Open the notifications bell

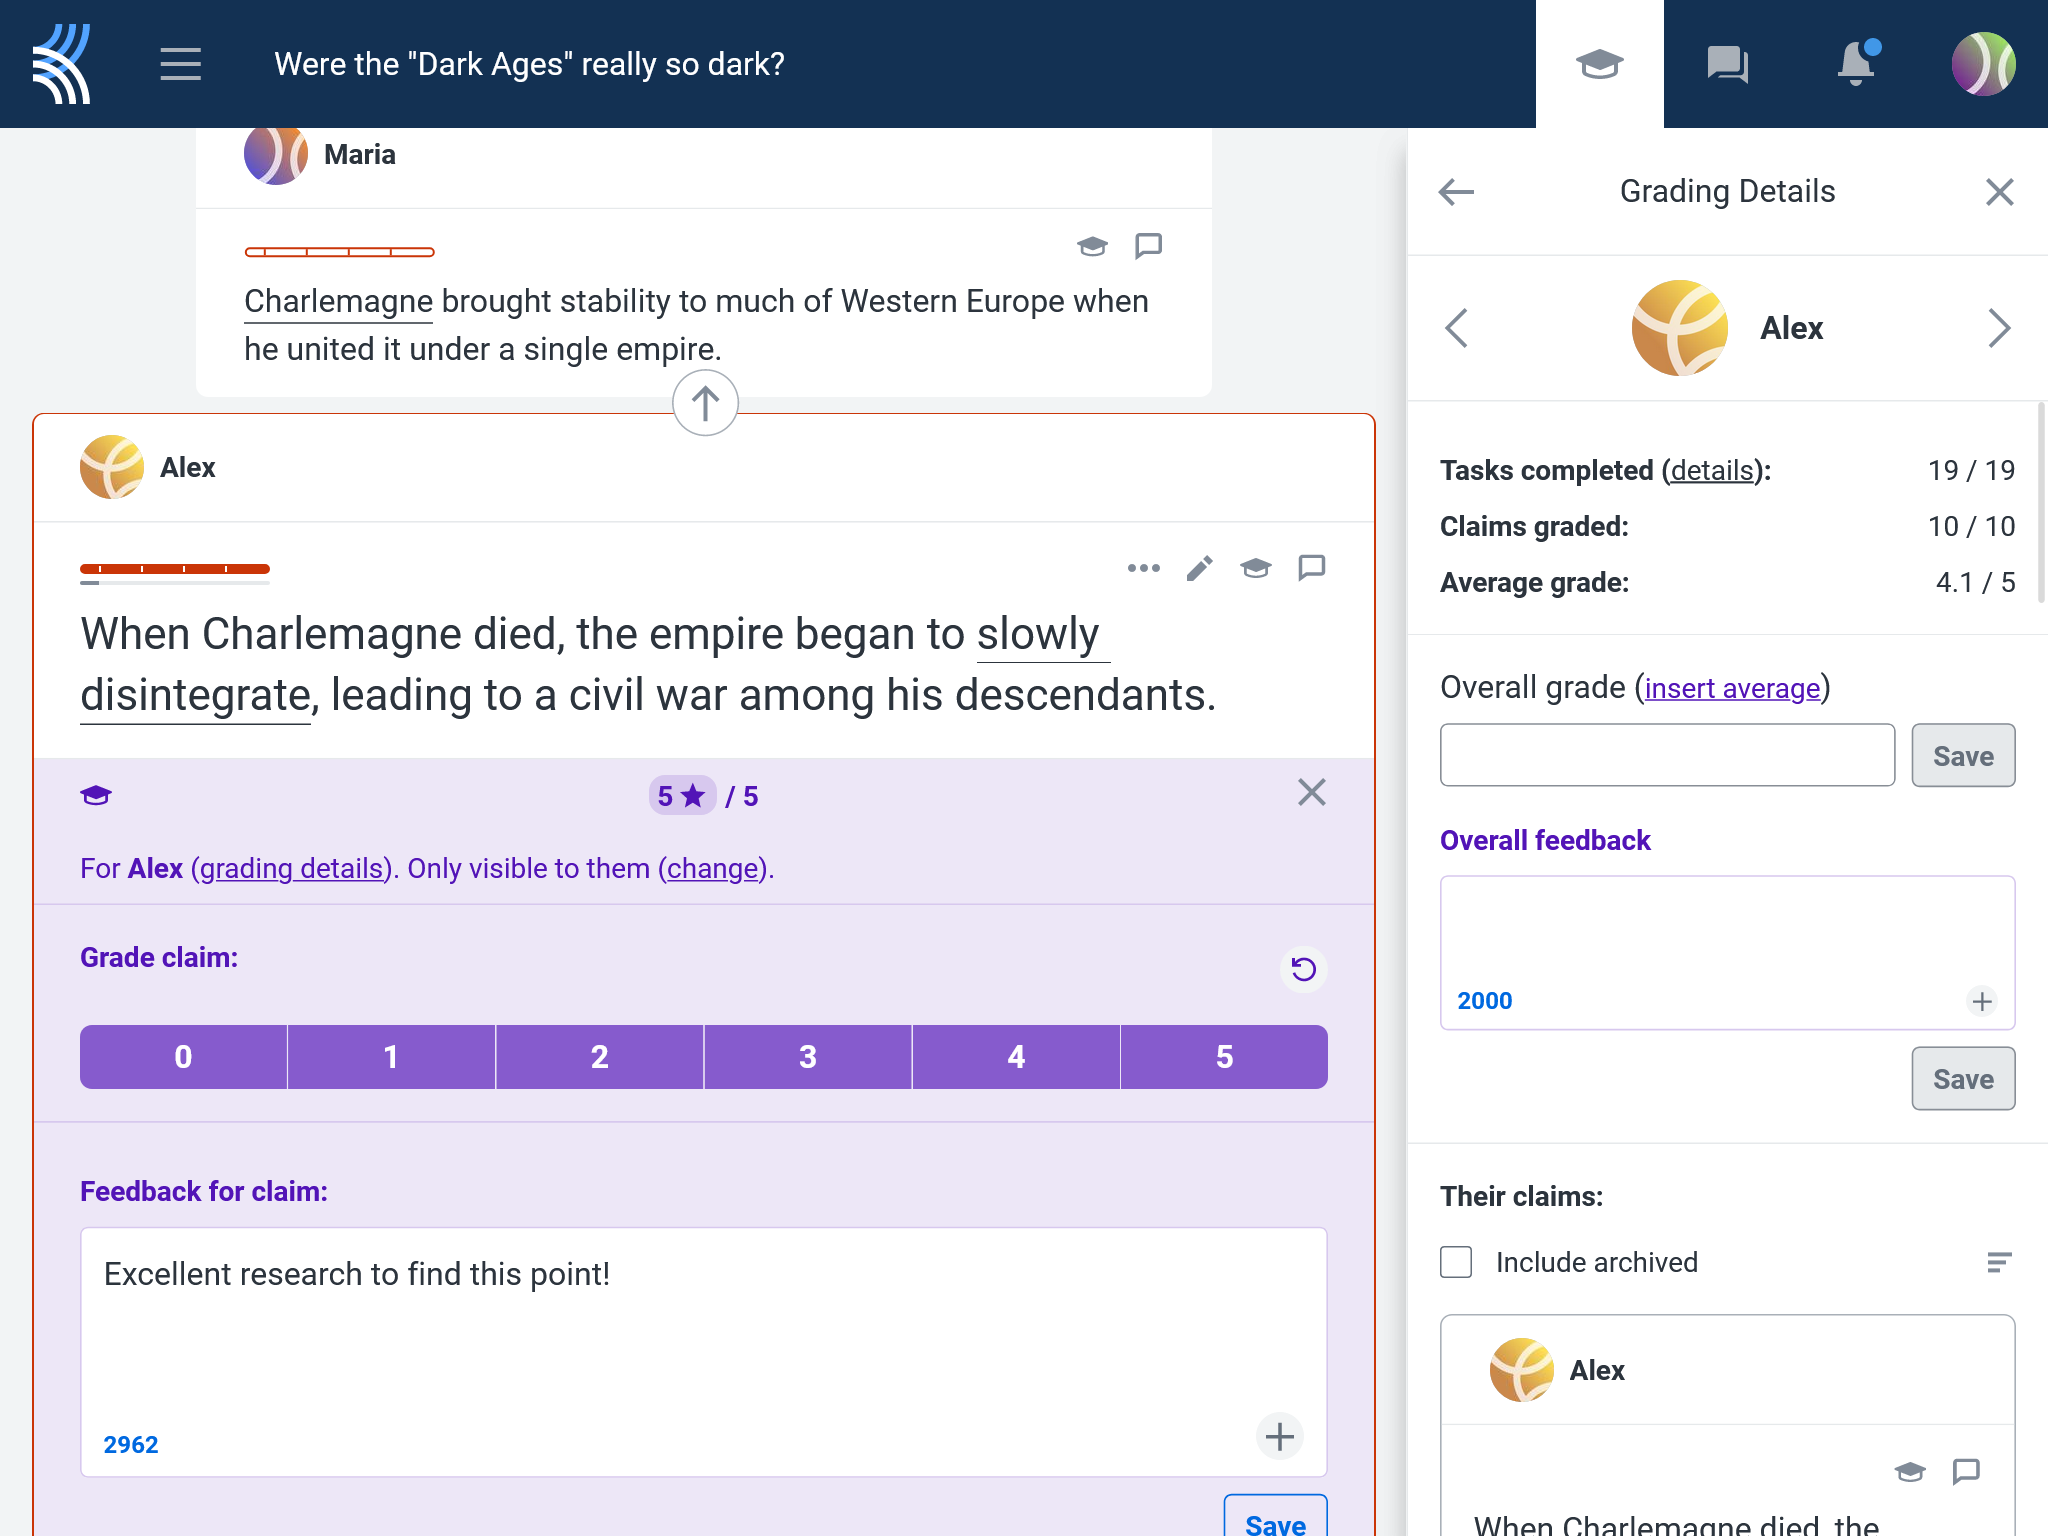1855,64
